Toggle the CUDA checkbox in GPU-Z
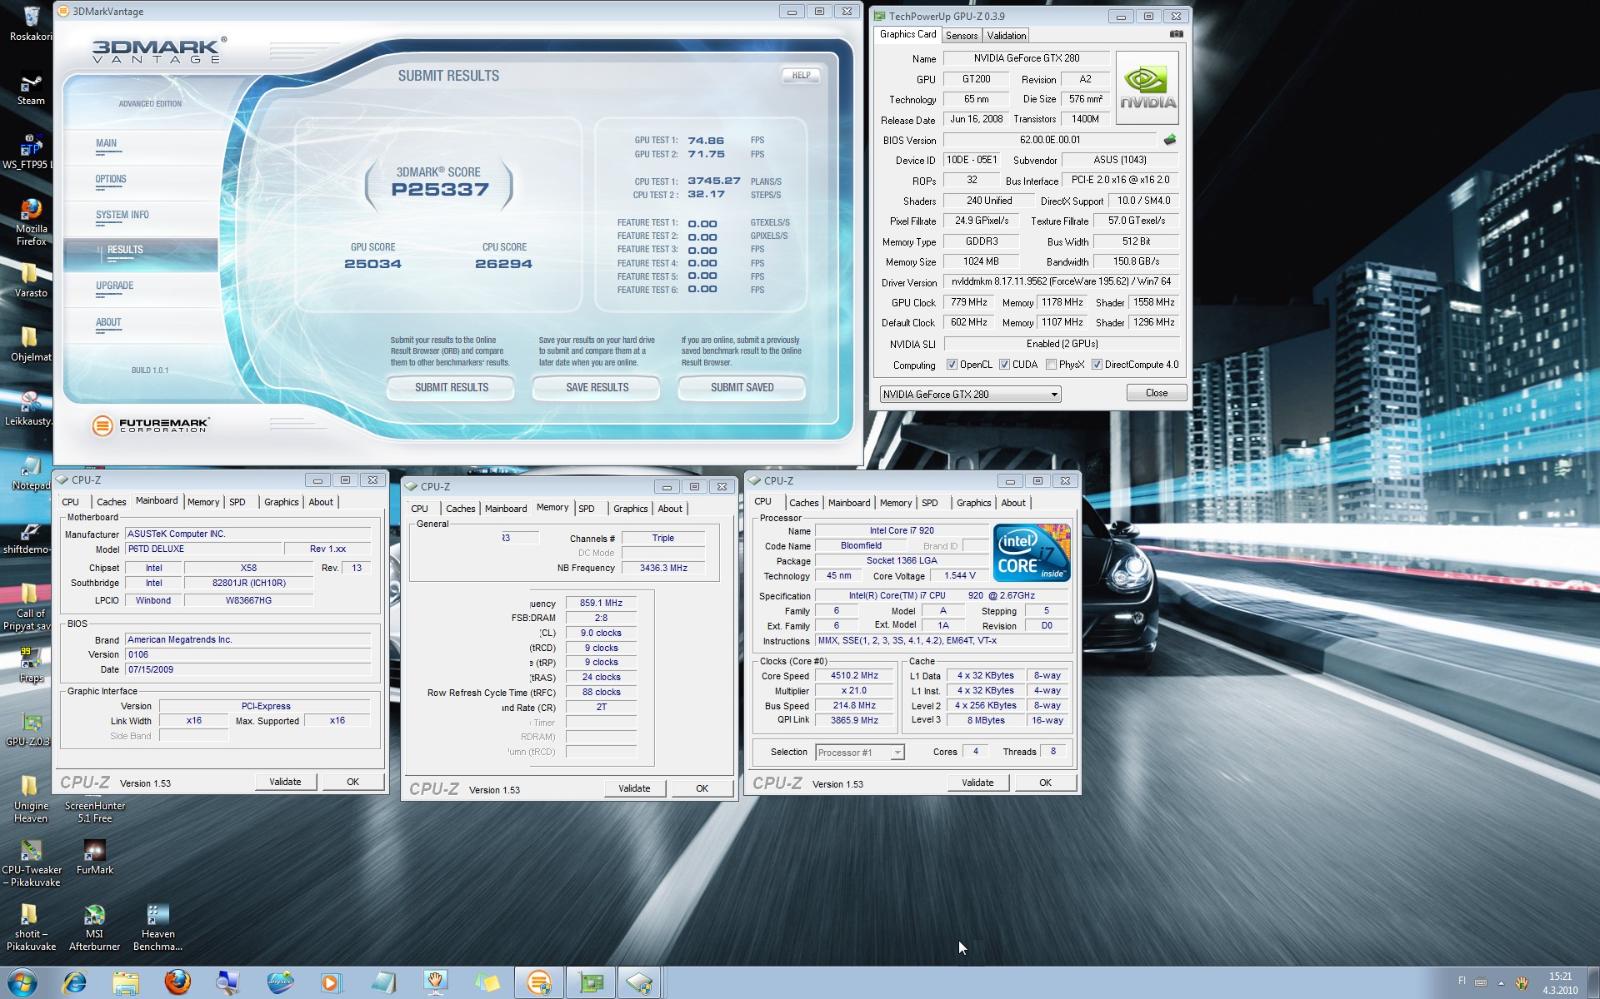 coord(1004,365)
